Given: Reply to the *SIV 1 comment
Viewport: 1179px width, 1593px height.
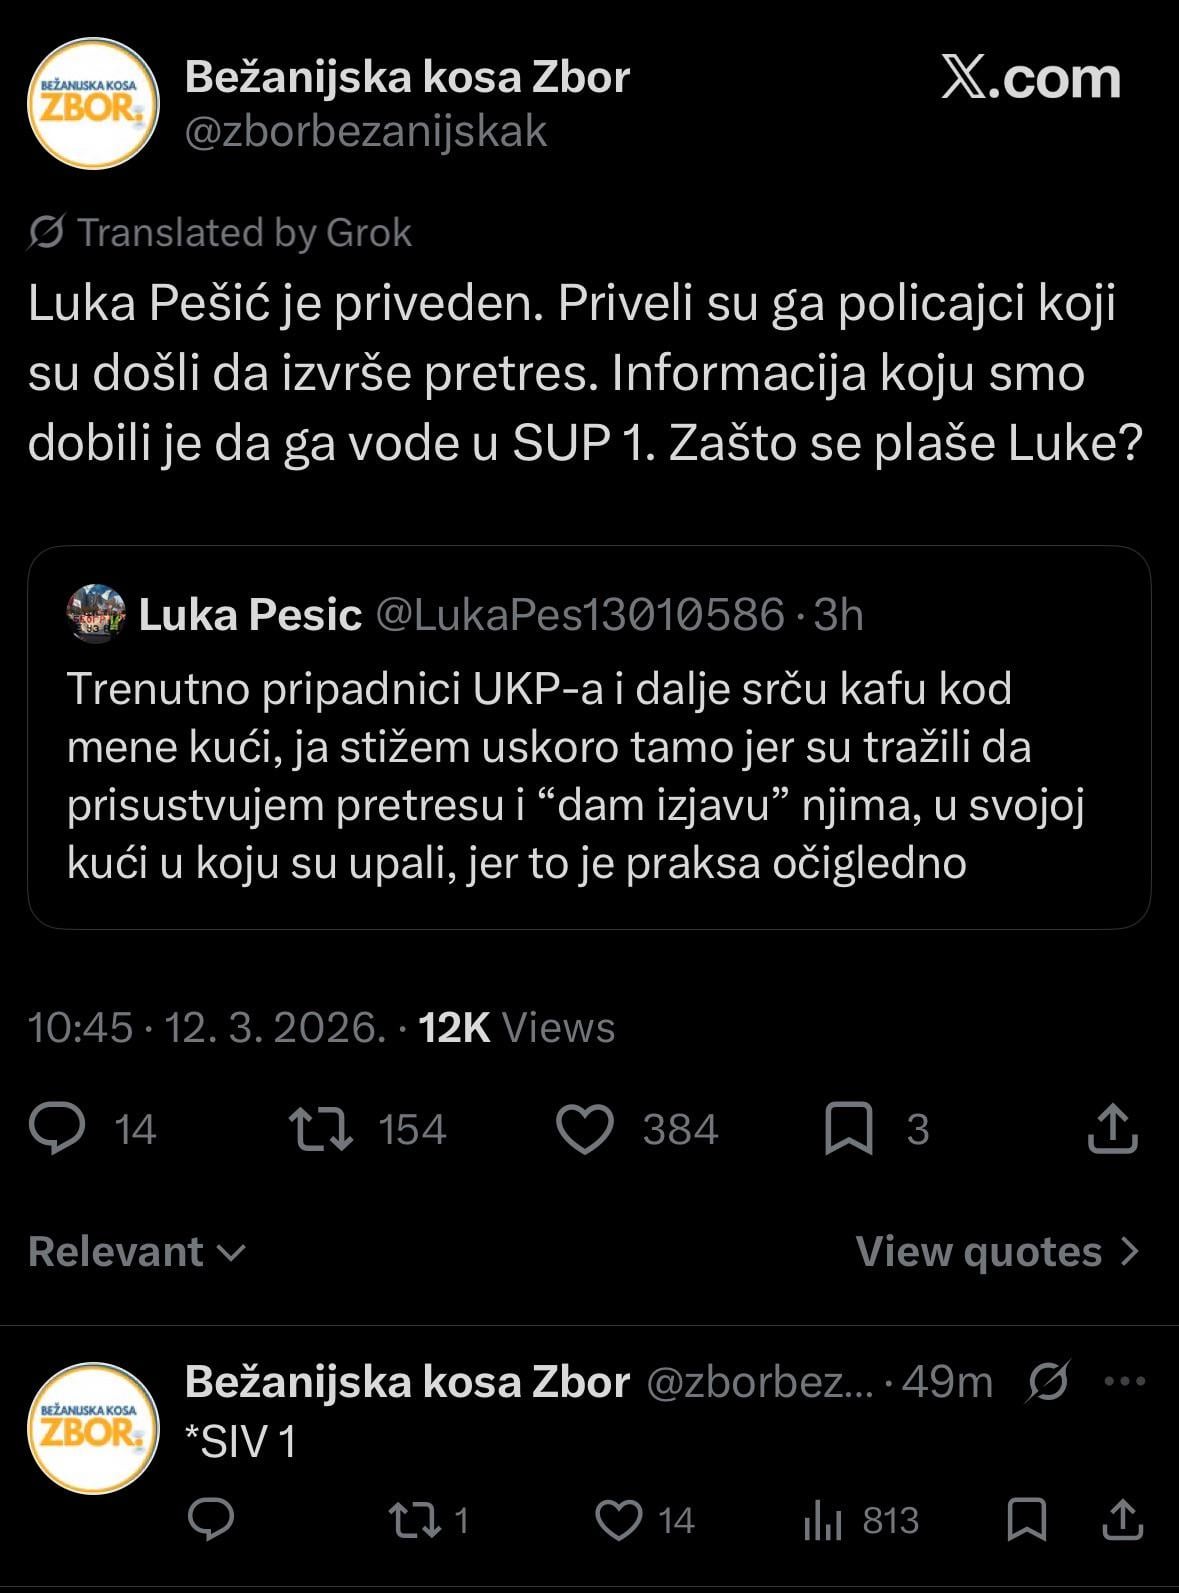Looking at the screenshot, I should [211, 1520].
